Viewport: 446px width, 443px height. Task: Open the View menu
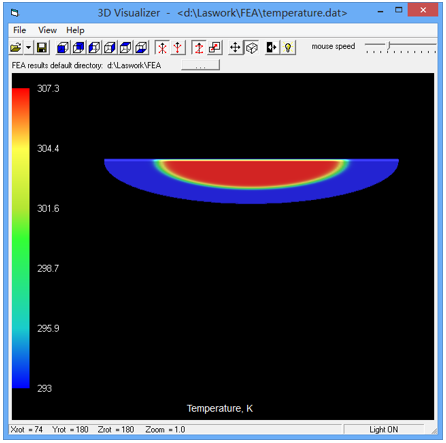(x=47, y=30)
